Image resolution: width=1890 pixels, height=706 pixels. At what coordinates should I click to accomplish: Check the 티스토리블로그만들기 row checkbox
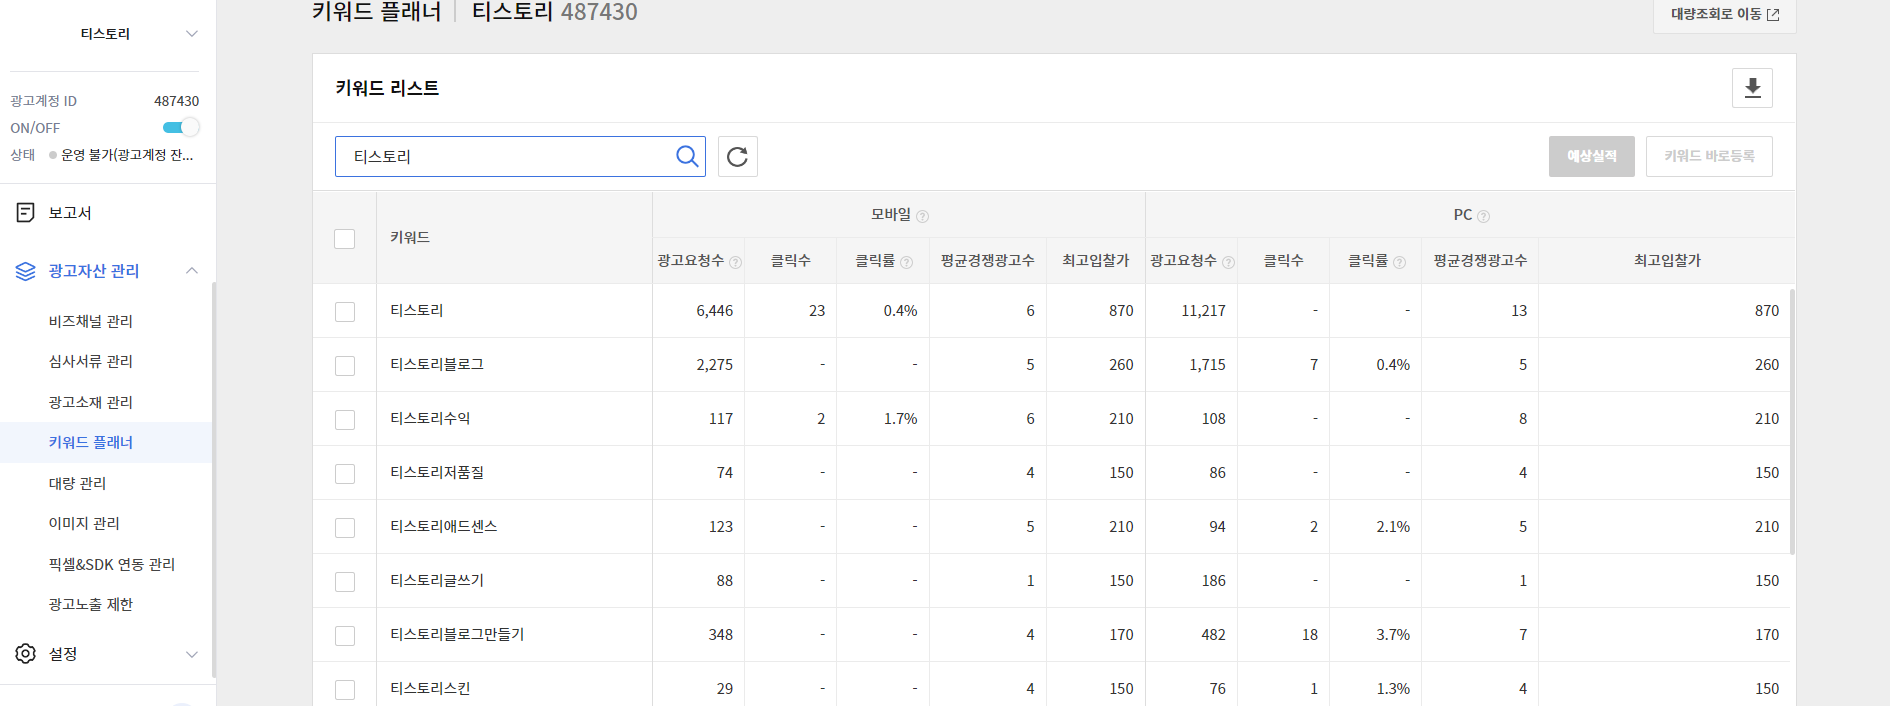tap(345, 636)
